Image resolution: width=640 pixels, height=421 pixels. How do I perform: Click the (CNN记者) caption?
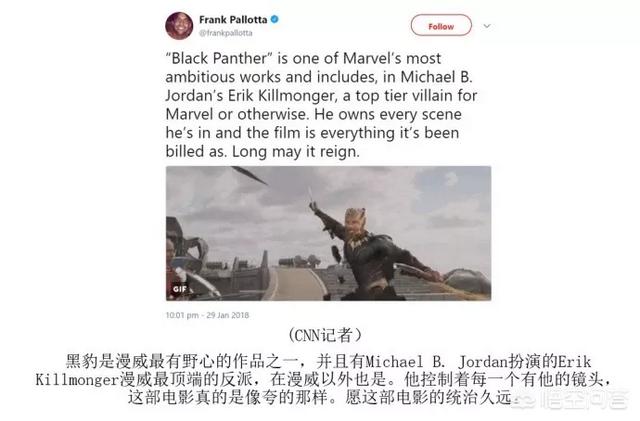(325, 335)
